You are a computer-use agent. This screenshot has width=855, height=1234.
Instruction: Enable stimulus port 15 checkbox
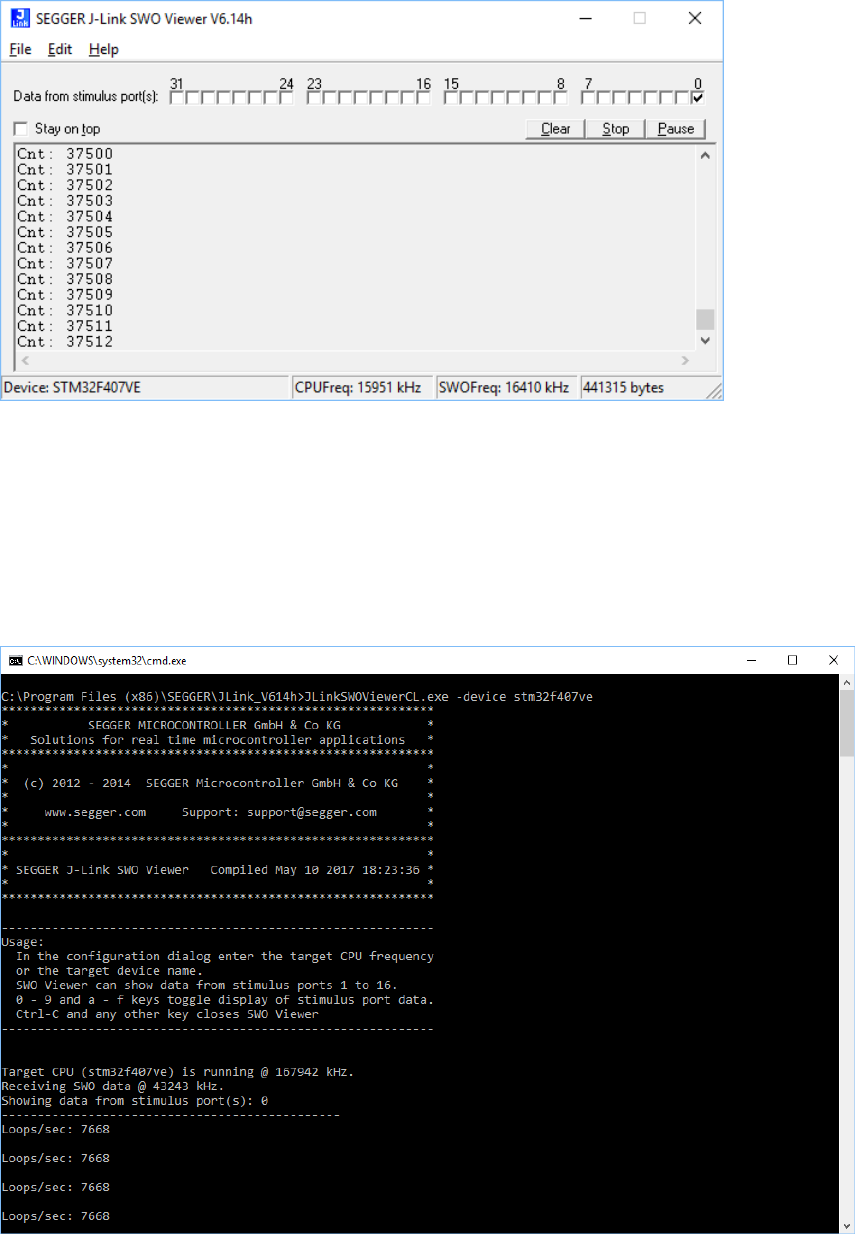pos(450,98)
